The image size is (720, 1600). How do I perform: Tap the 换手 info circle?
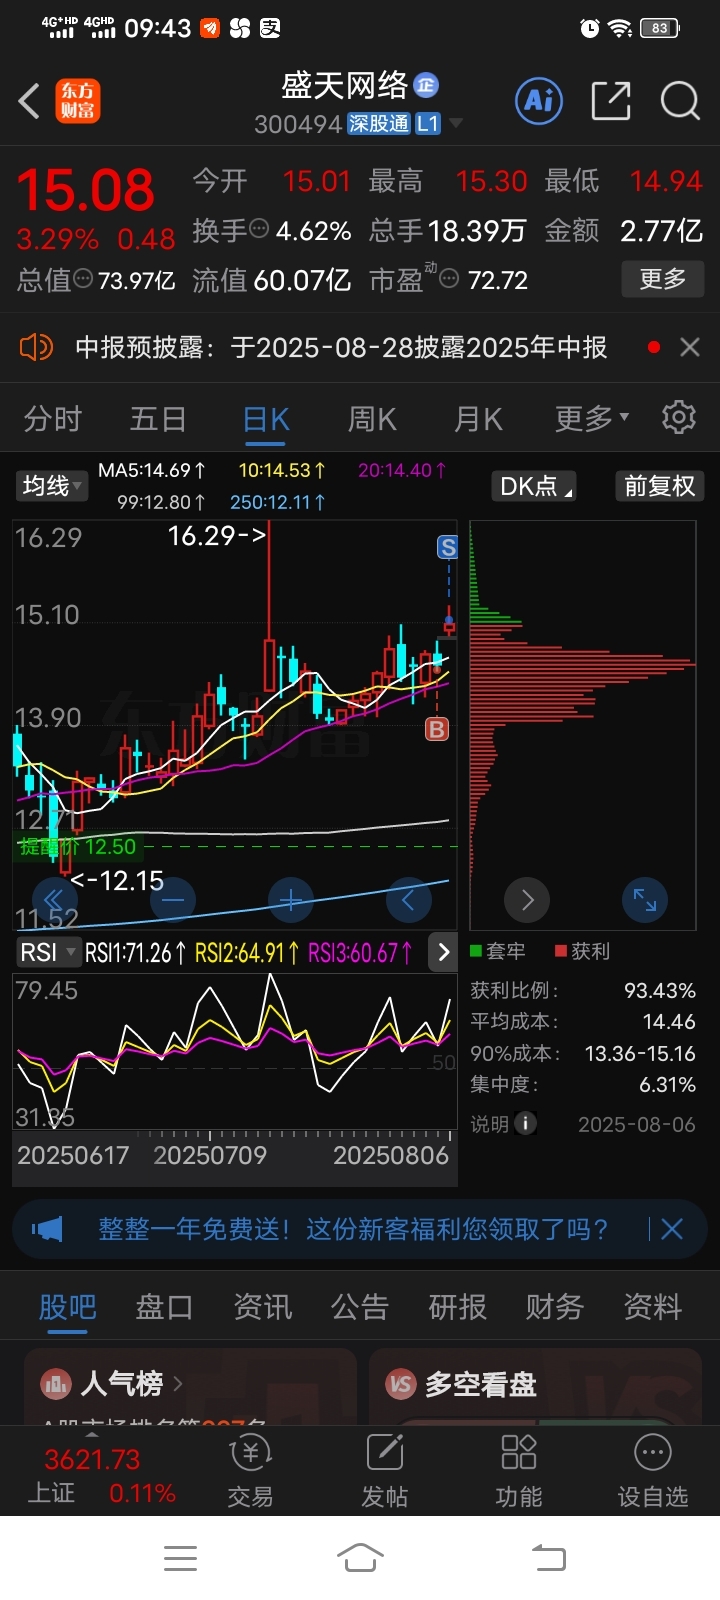259,230
